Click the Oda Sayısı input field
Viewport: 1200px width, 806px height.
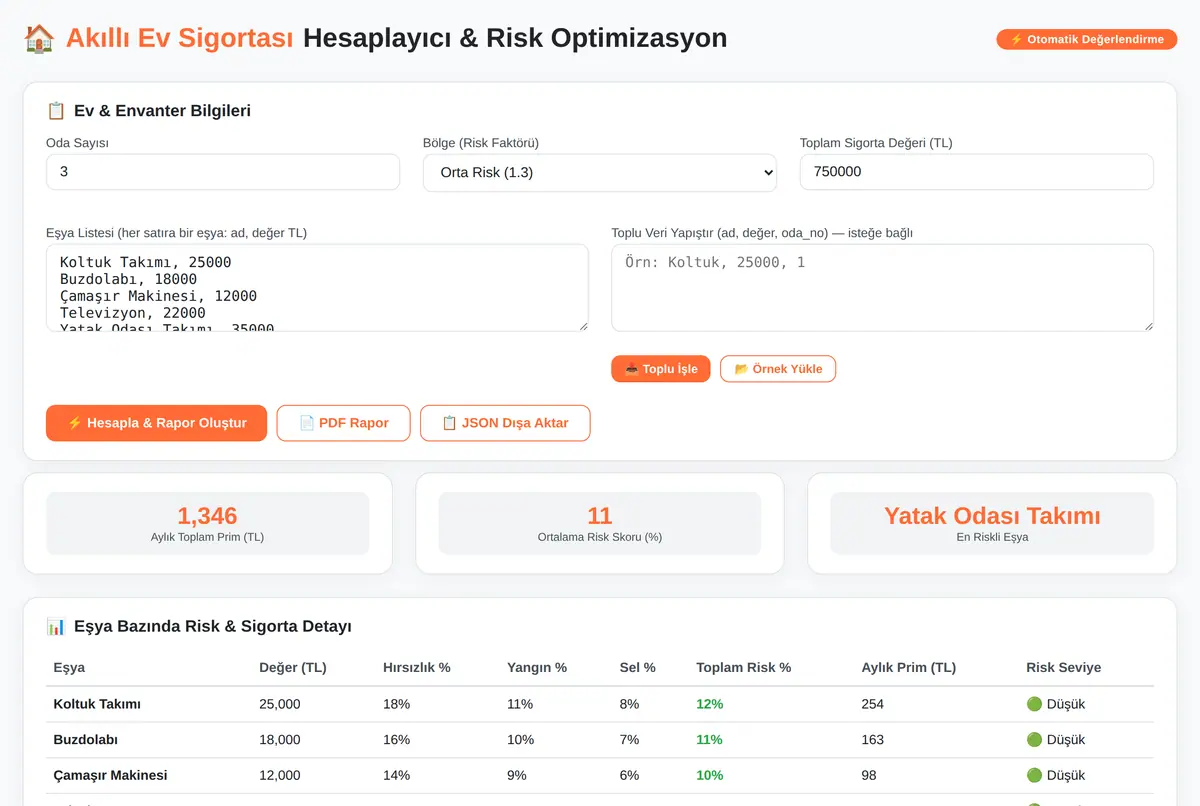click(223, 172)
